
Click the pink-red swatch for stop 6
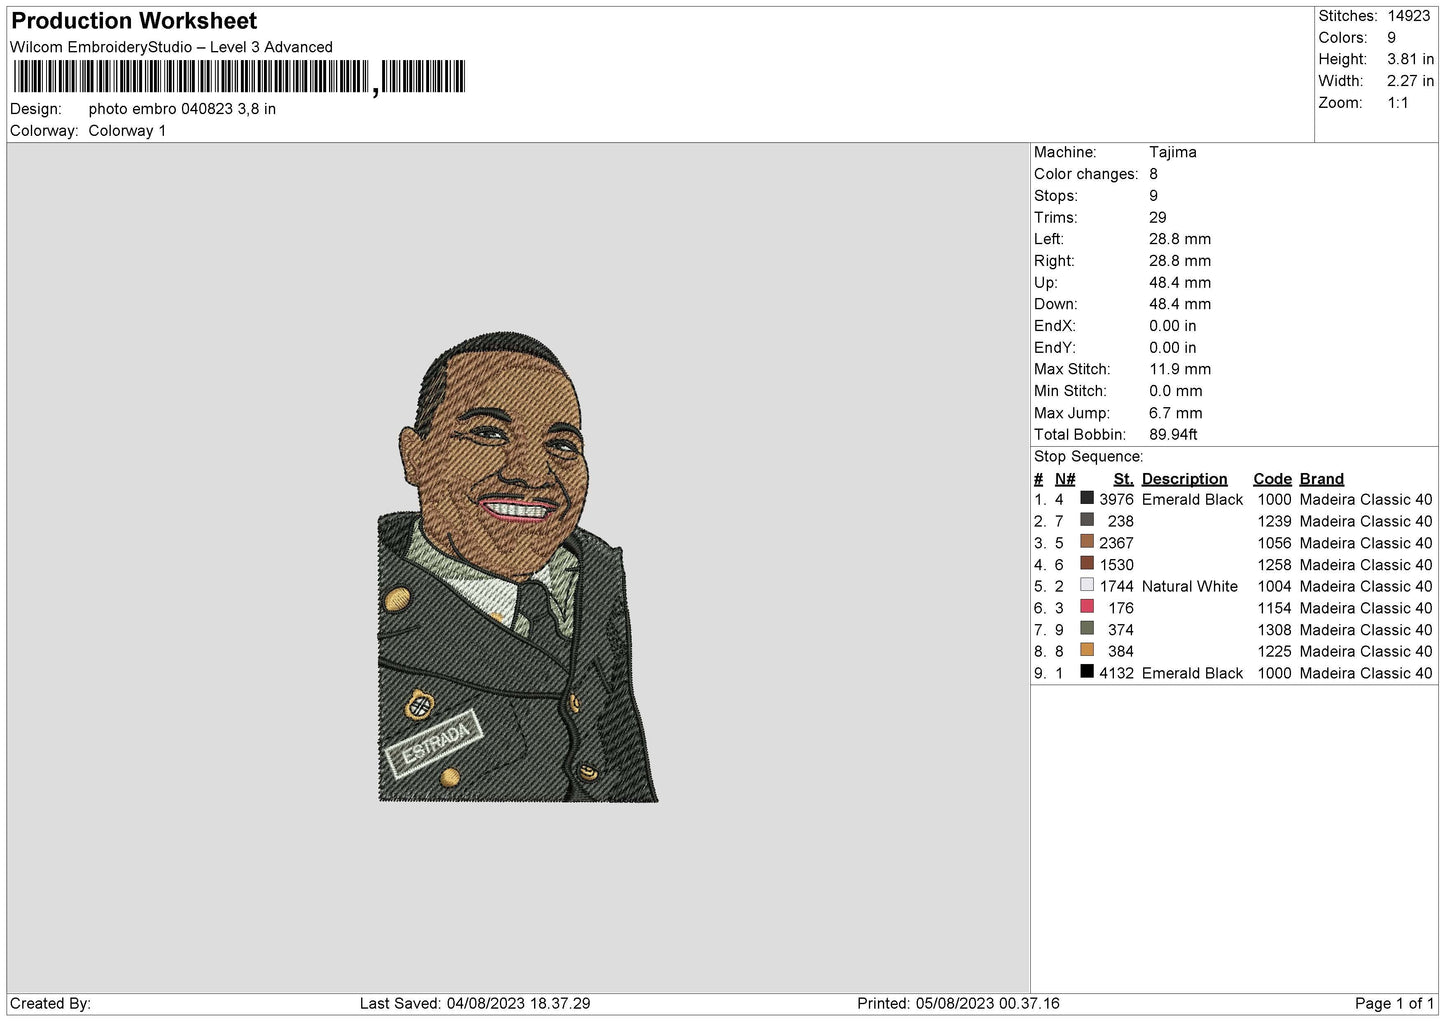tap(1087, 607)
